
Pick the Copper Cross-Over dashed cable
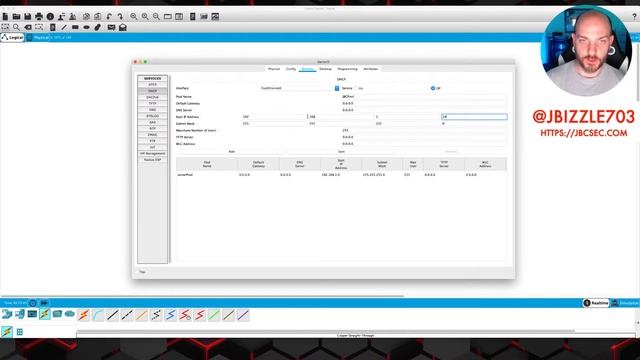(x=127, y=315)
